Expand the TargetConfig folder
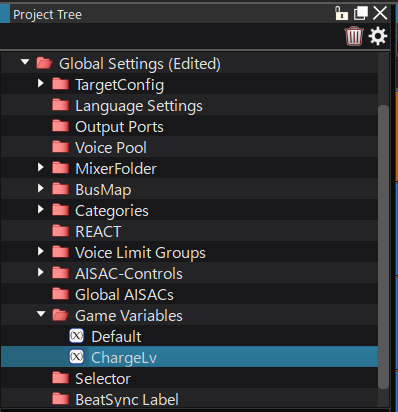This screenshot has height=412, width=398. click(x=41, y=83)
